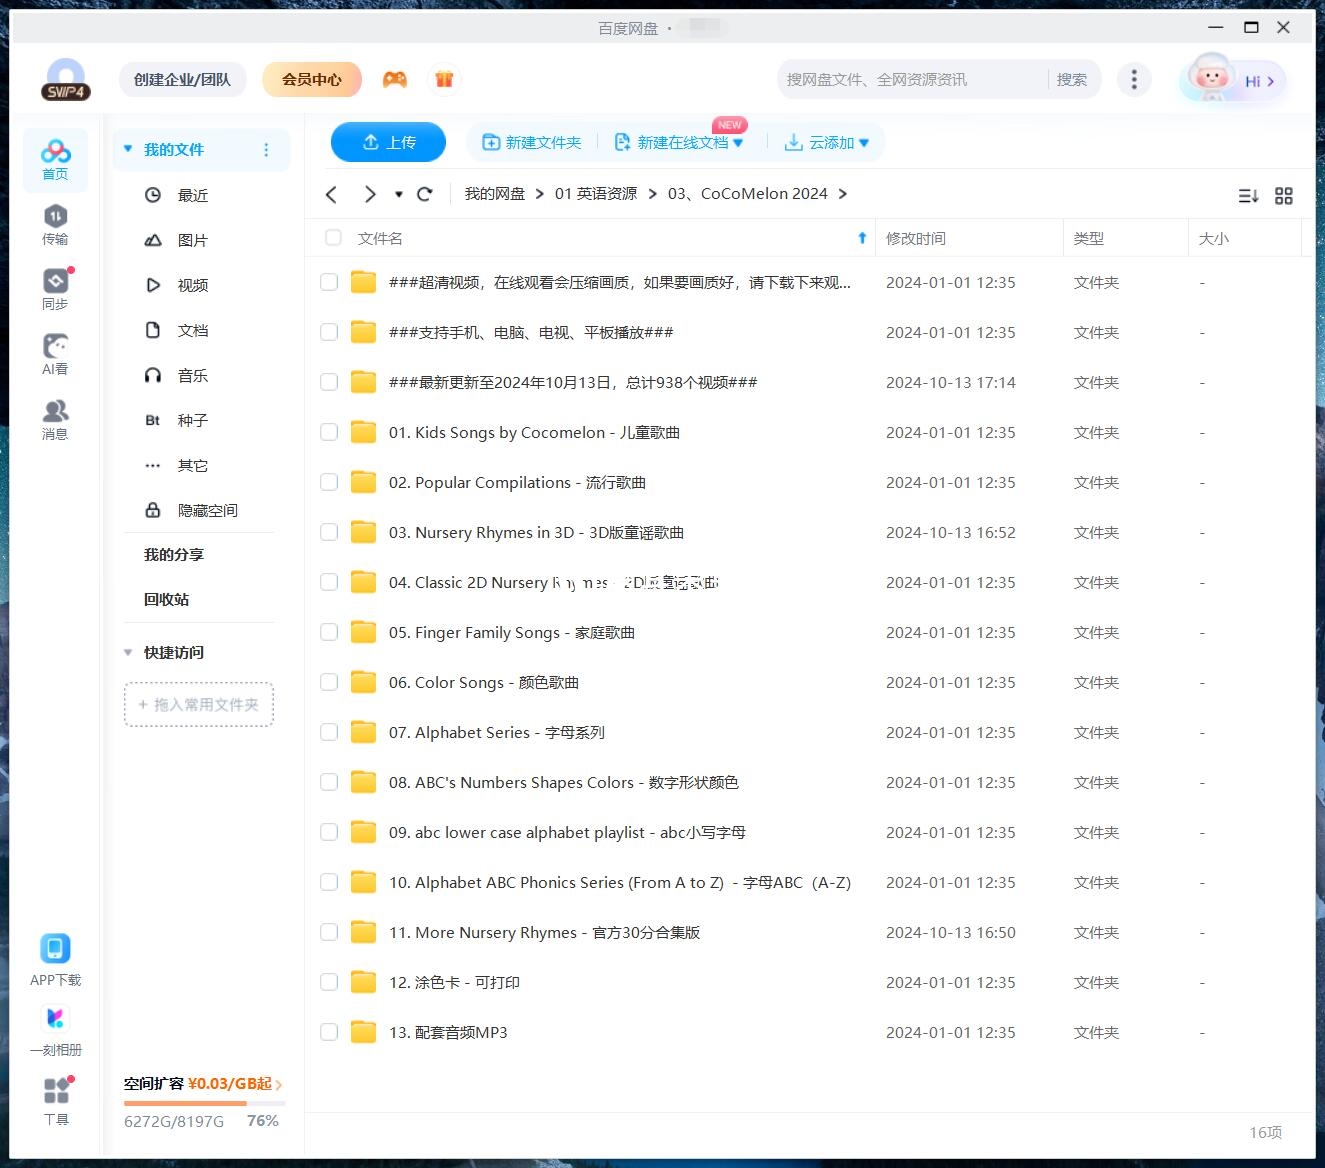Open the 首页 home sidebar icon
Screen dimensions: 1325x1168
[55, 159]
